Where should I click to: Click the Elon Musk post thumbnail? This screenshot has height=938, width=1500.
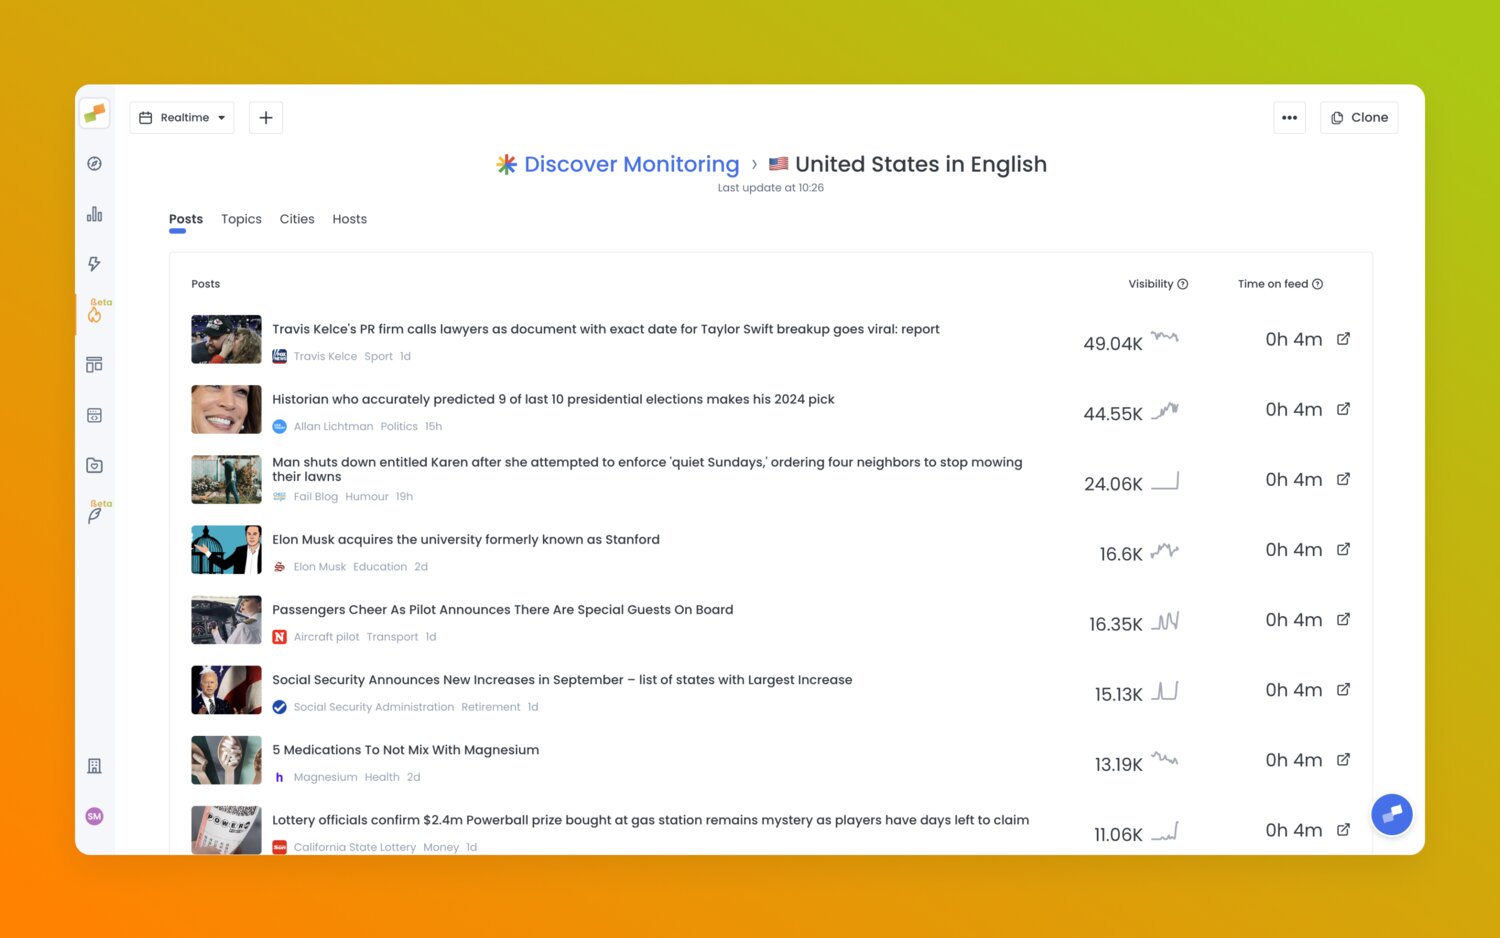[227, 550]
